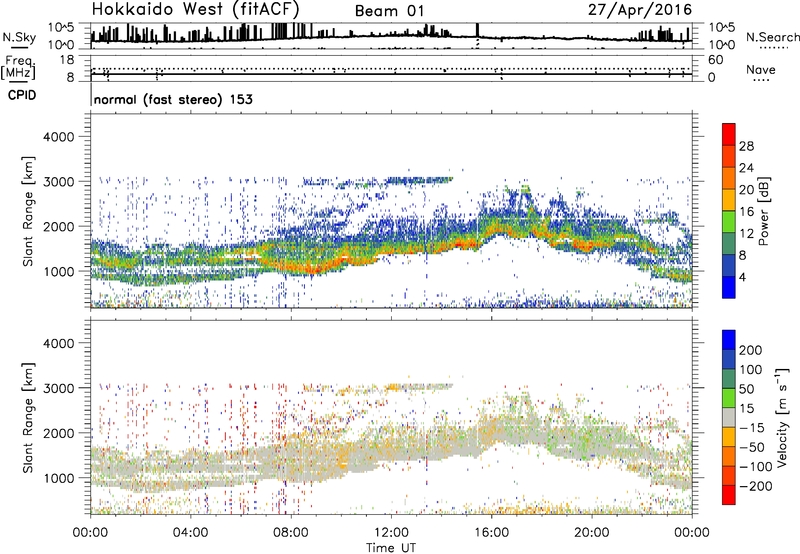The image size is (800, 554).
Task: Click the 'CPID' label
Action: pyautogui.click(x=22, y=95)
